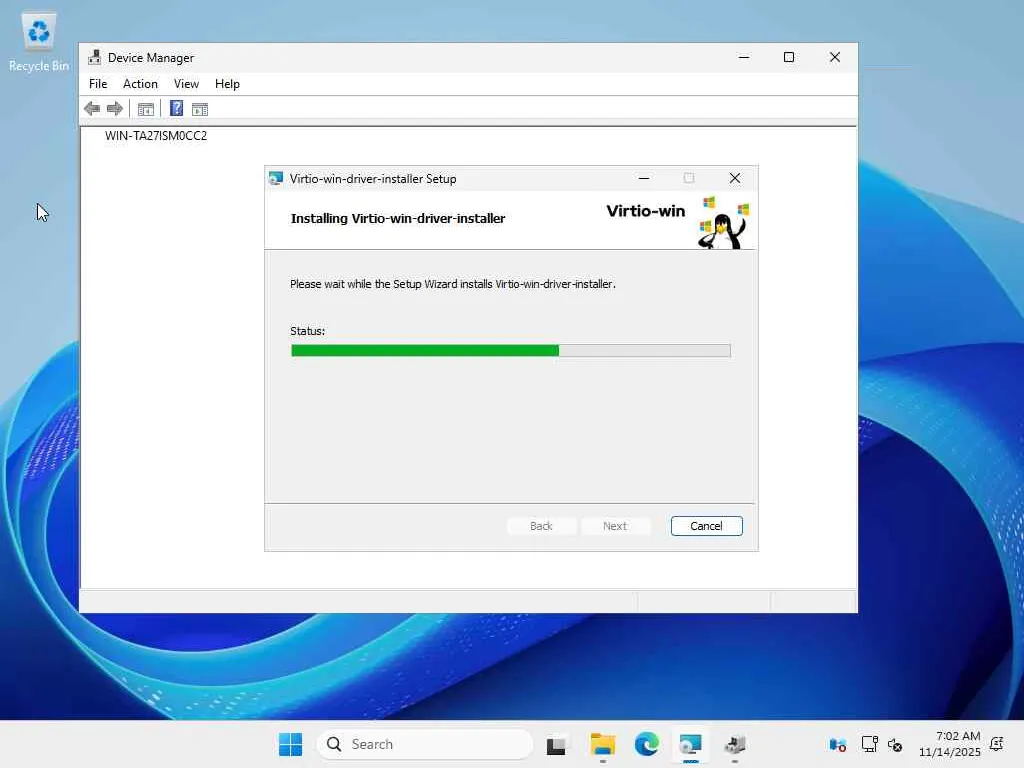Open the Action menu in Device Manager
The width and height of the screenshot is (1024, 768).
point(140,84)
